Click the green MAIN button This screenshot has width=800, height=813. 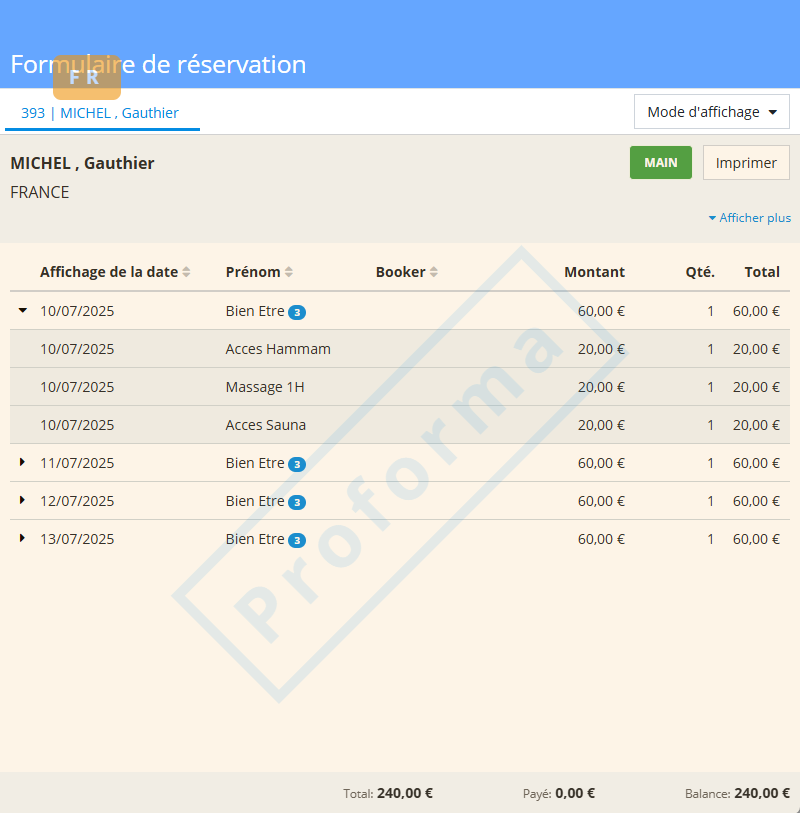point(660,163)
